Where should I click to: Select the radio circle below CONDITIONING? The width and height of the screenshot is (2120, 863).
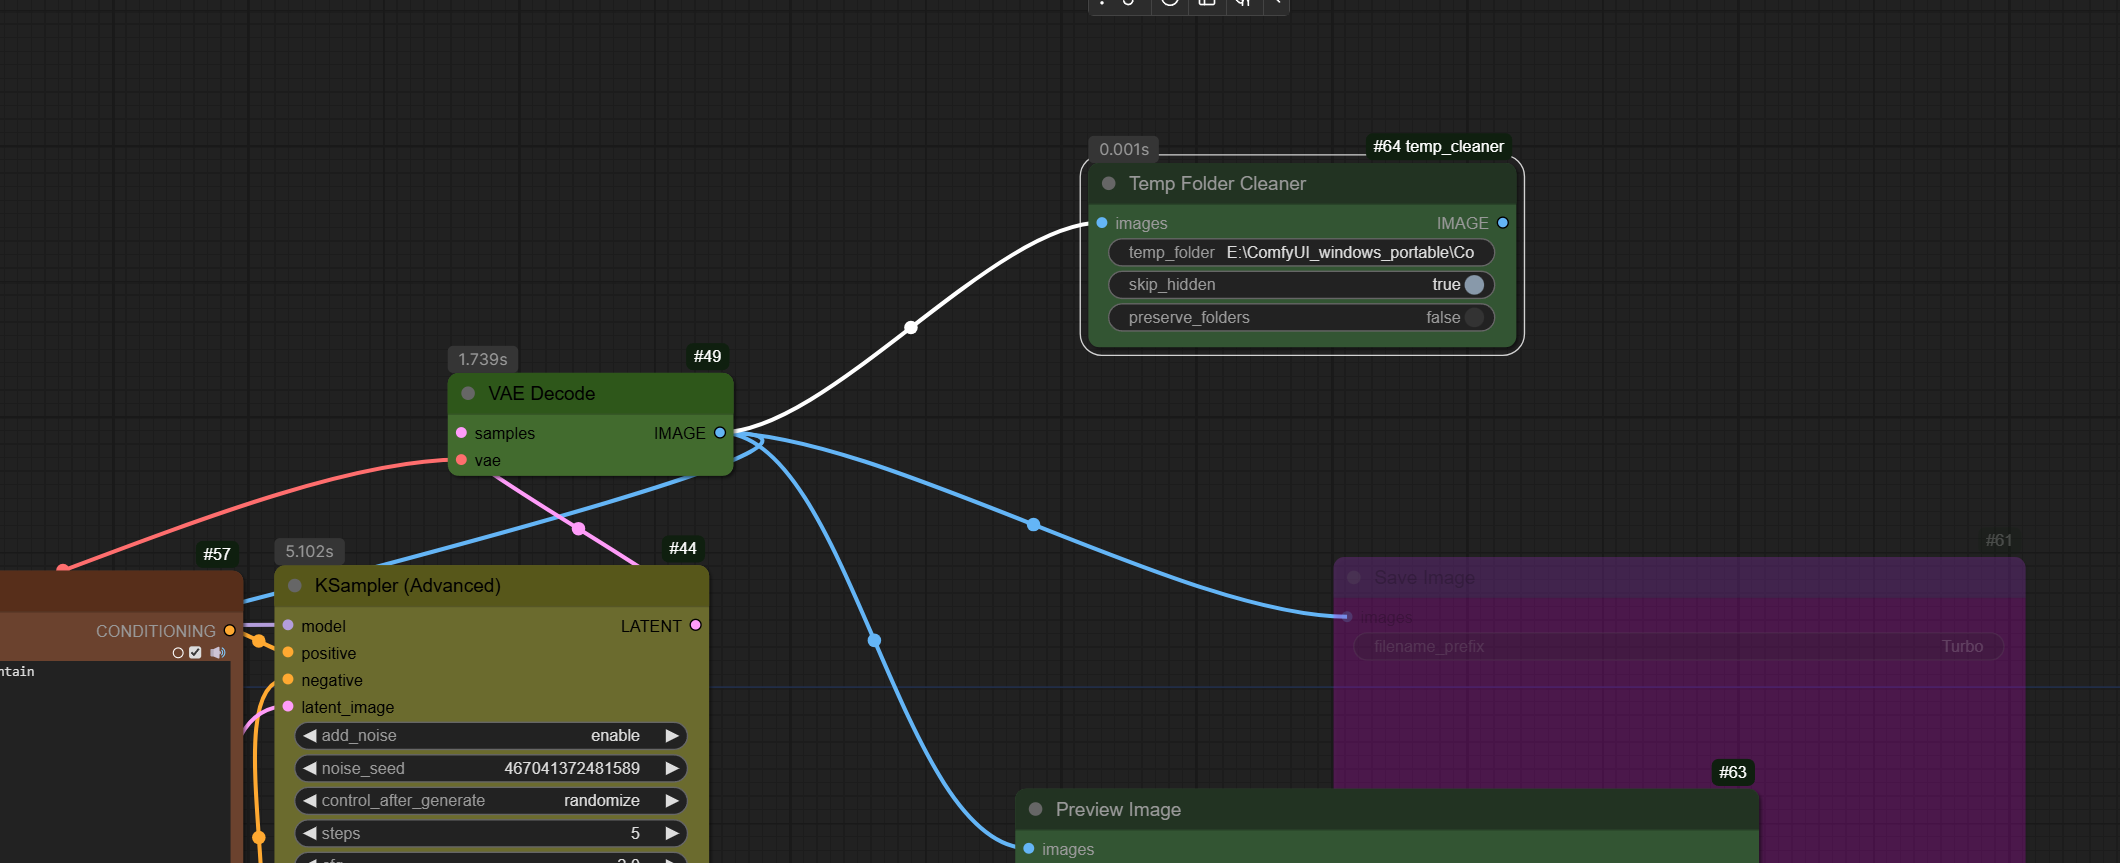coord(178,653)
